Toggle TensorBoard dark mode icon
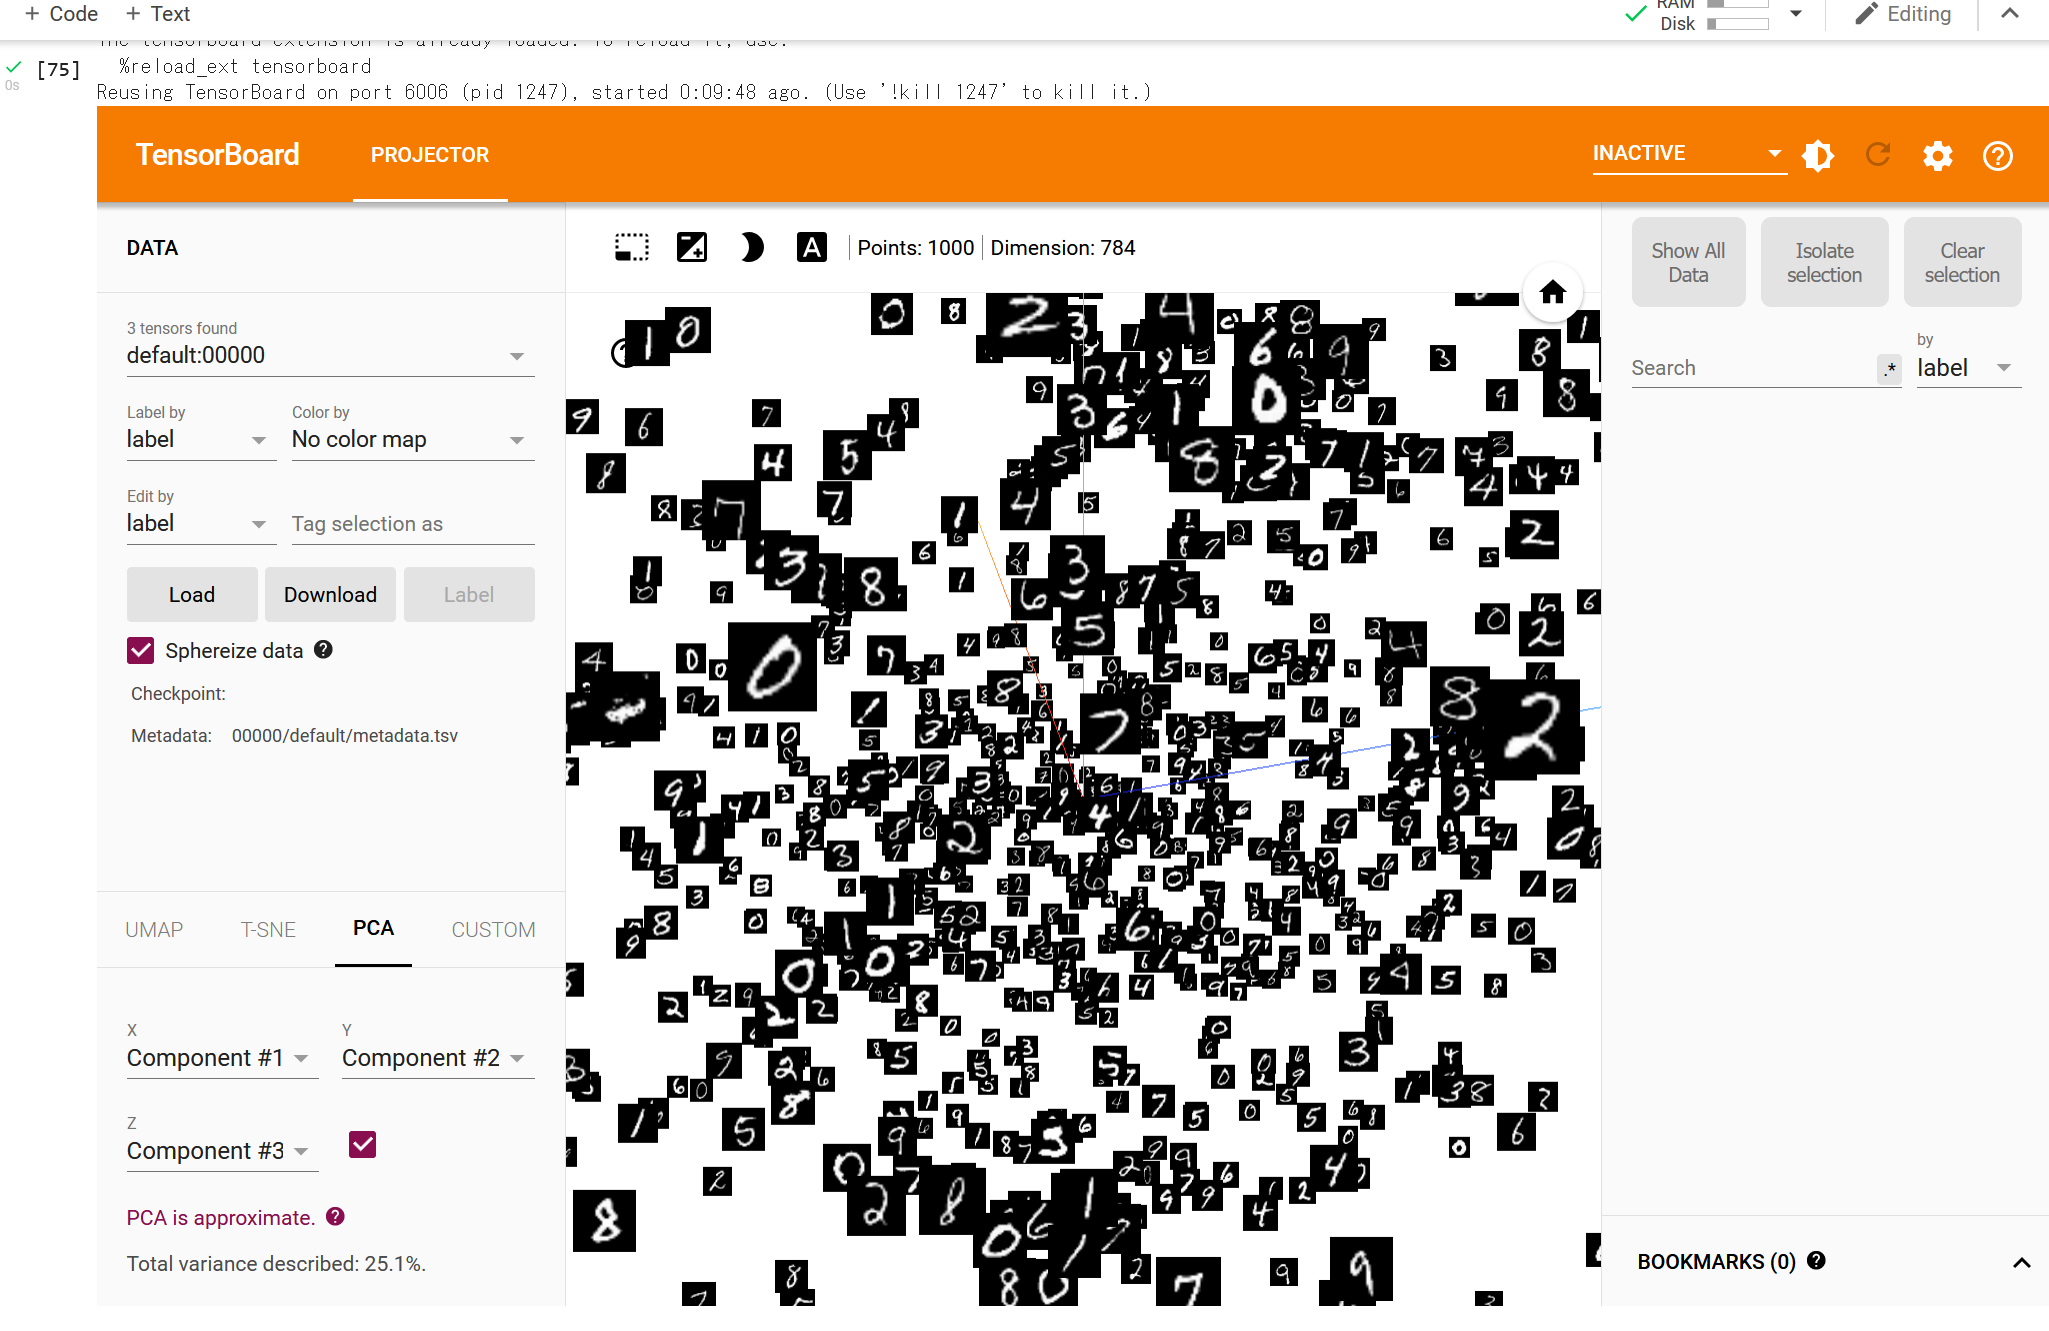Screen dimensions: 2049x1331 [x=1817, y=155]
